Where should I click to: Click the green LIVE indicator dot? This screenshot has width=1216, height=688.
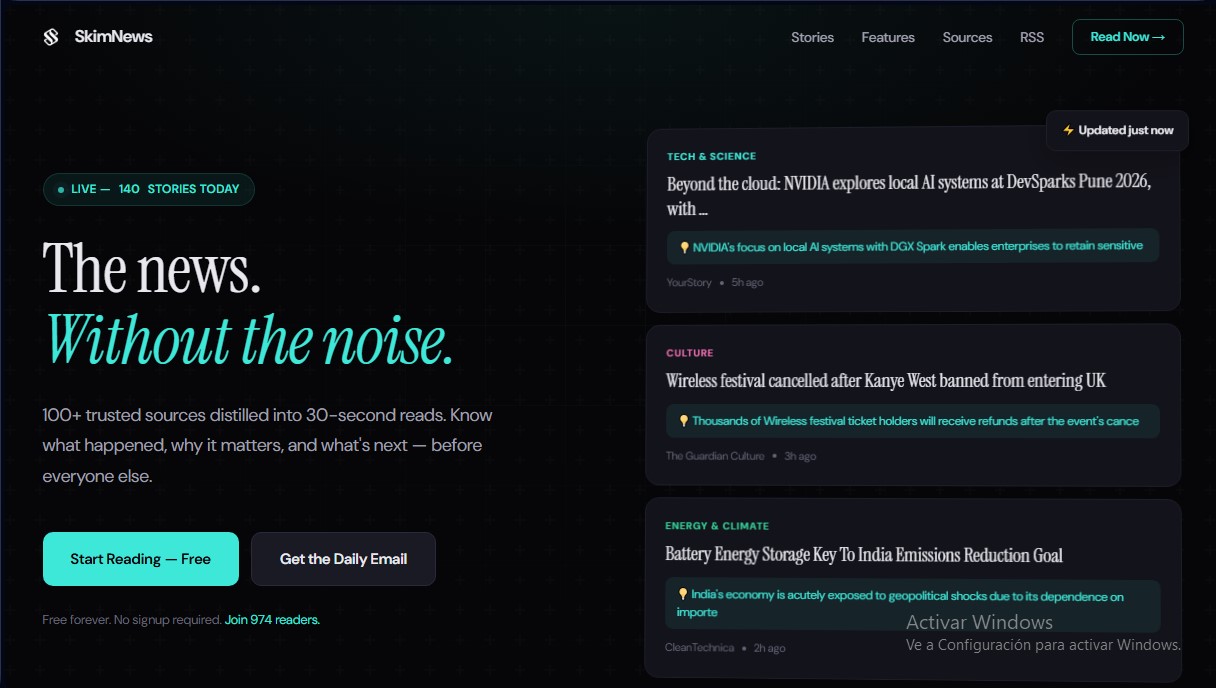60,189
